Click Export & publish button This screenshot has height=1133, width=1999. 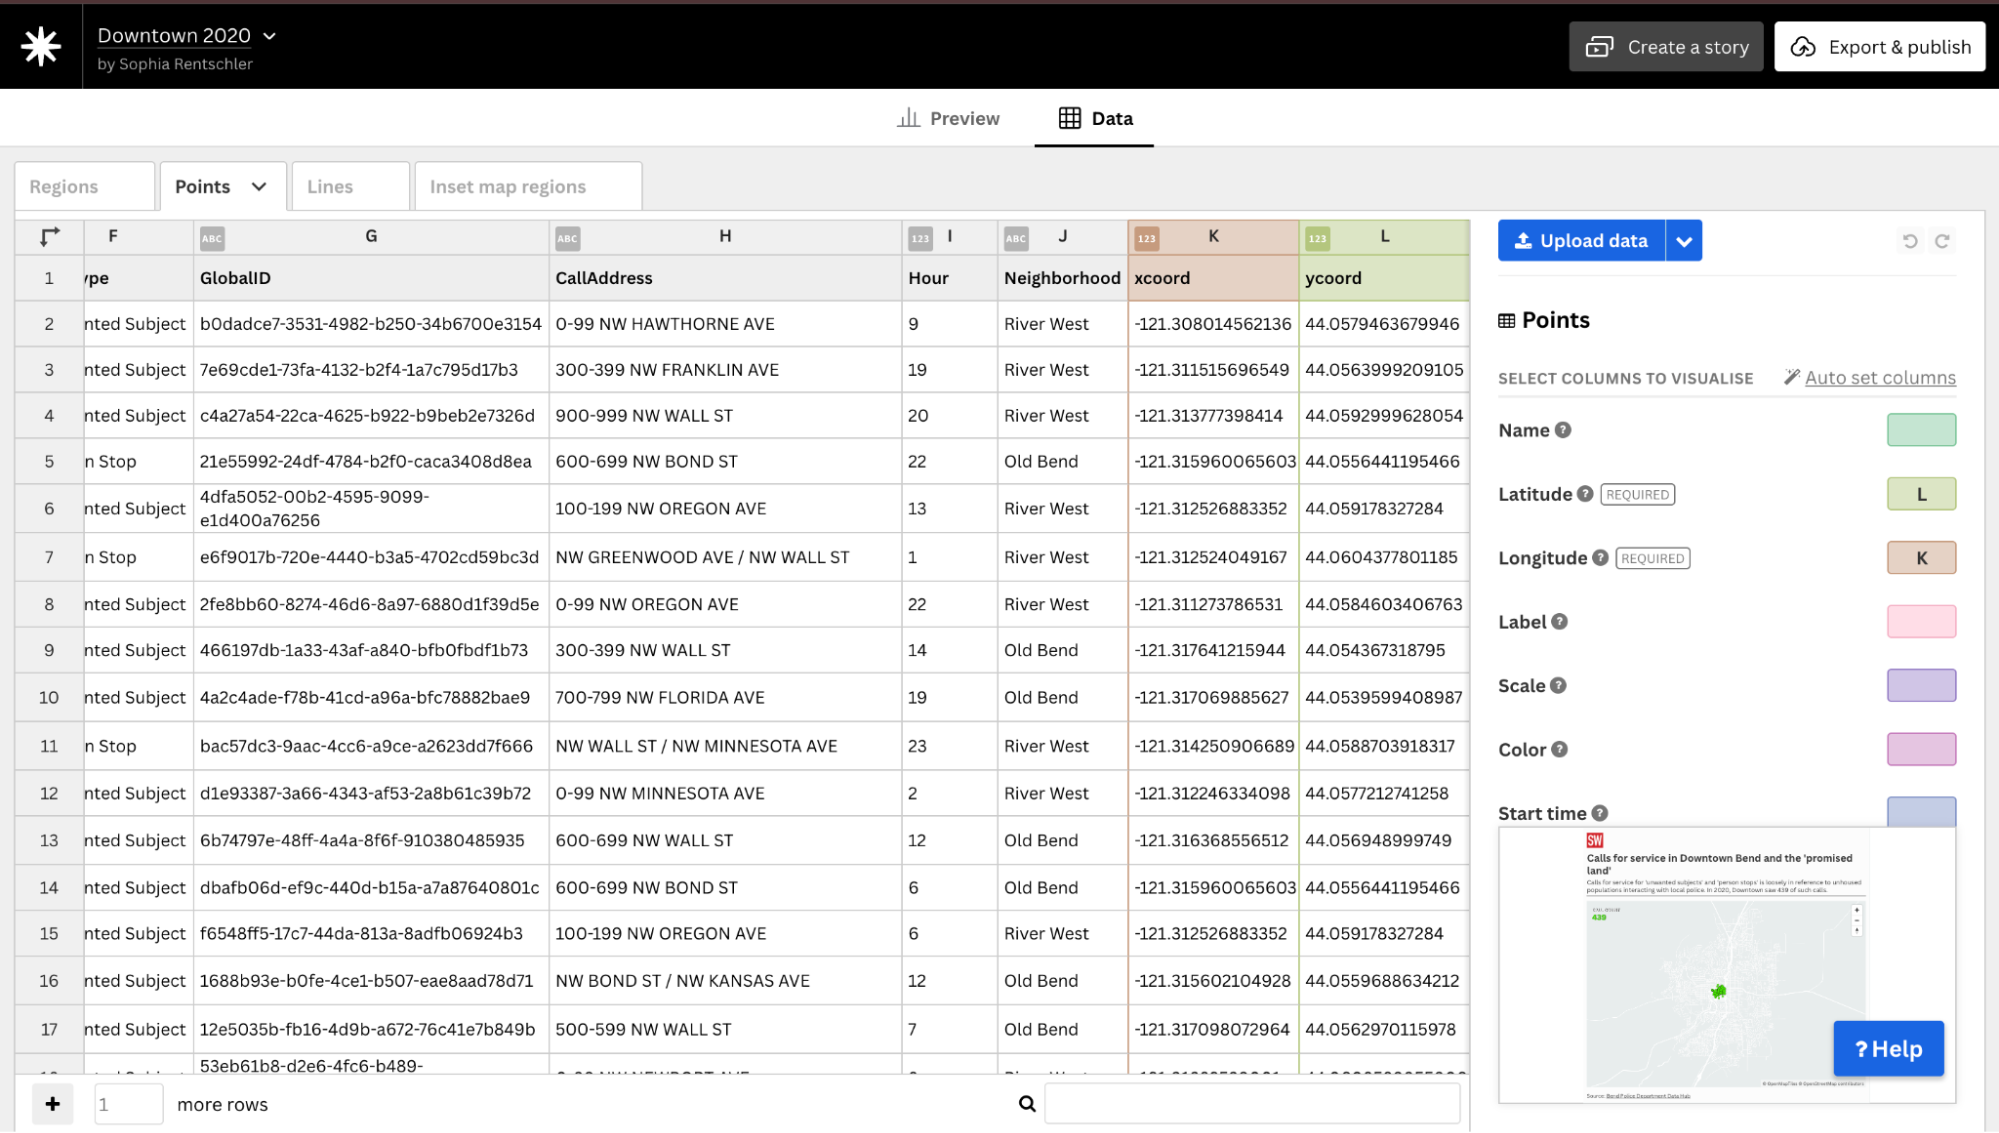coord(1879,47)
